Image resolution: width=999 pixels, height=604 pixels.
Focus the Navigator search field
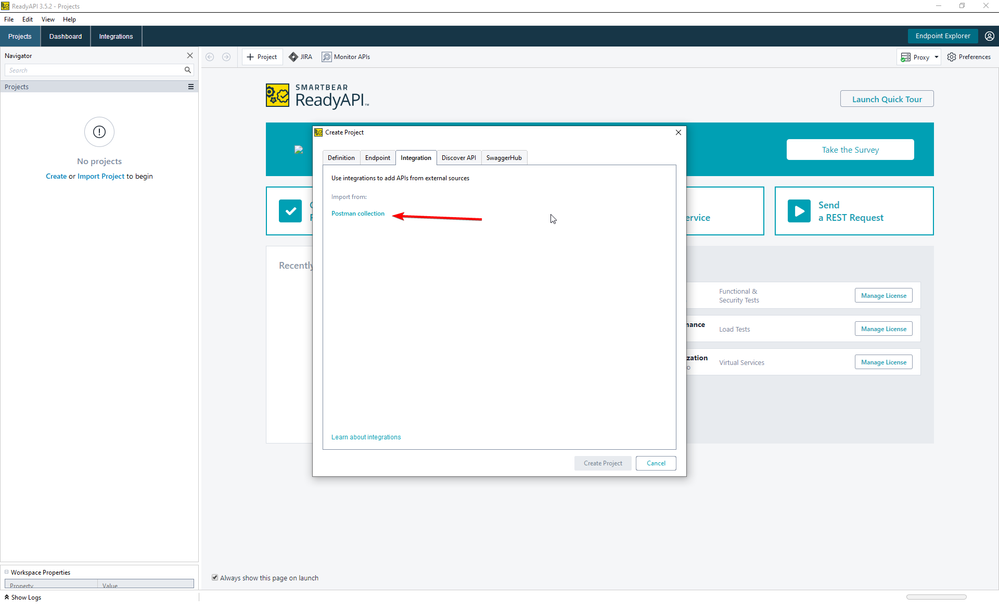click(94, 70)
